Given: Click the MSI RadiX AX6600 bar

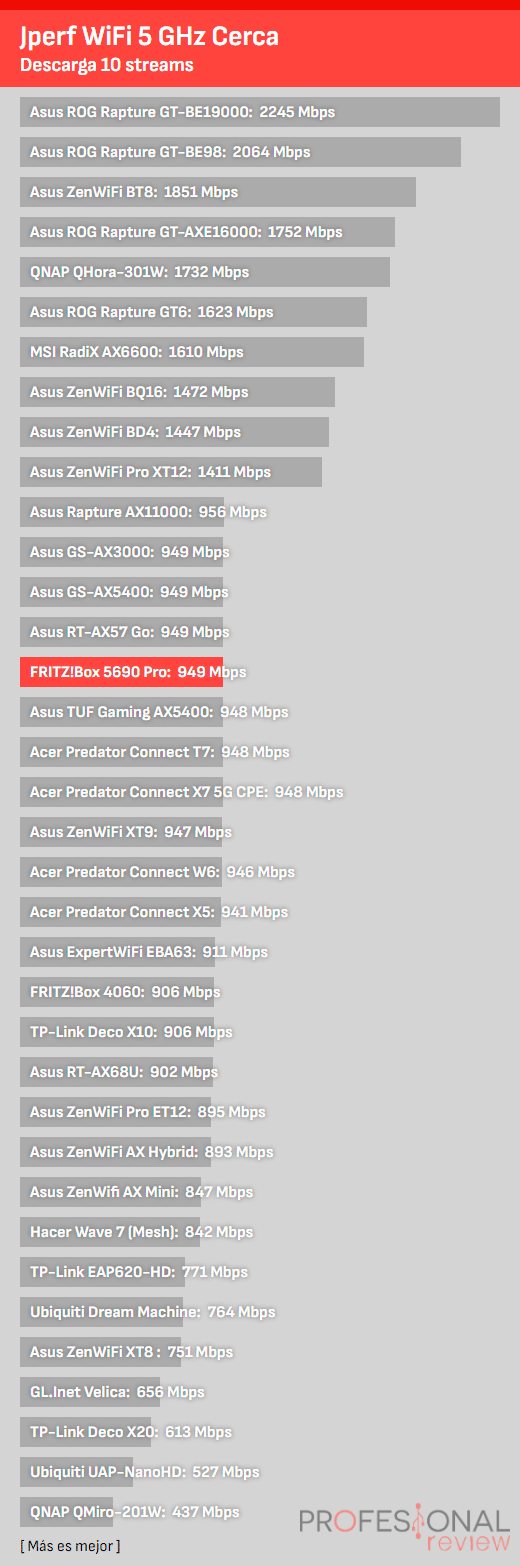Looking at the screenshot, I should click(x=192, y=352).
